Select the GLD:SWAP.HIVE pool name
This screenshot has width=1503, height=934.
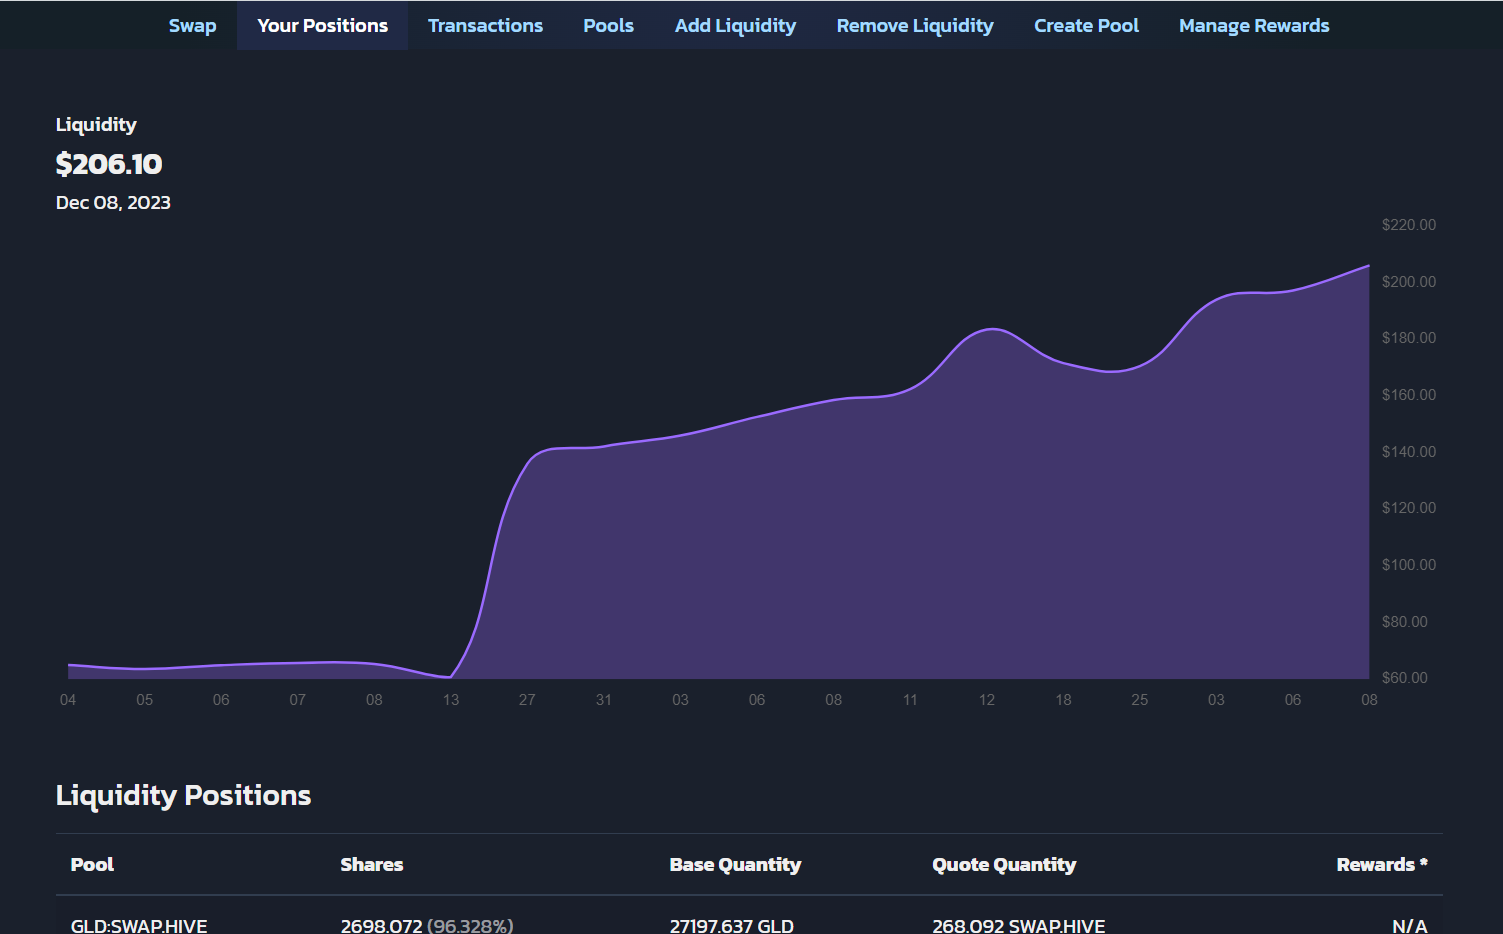139,925
